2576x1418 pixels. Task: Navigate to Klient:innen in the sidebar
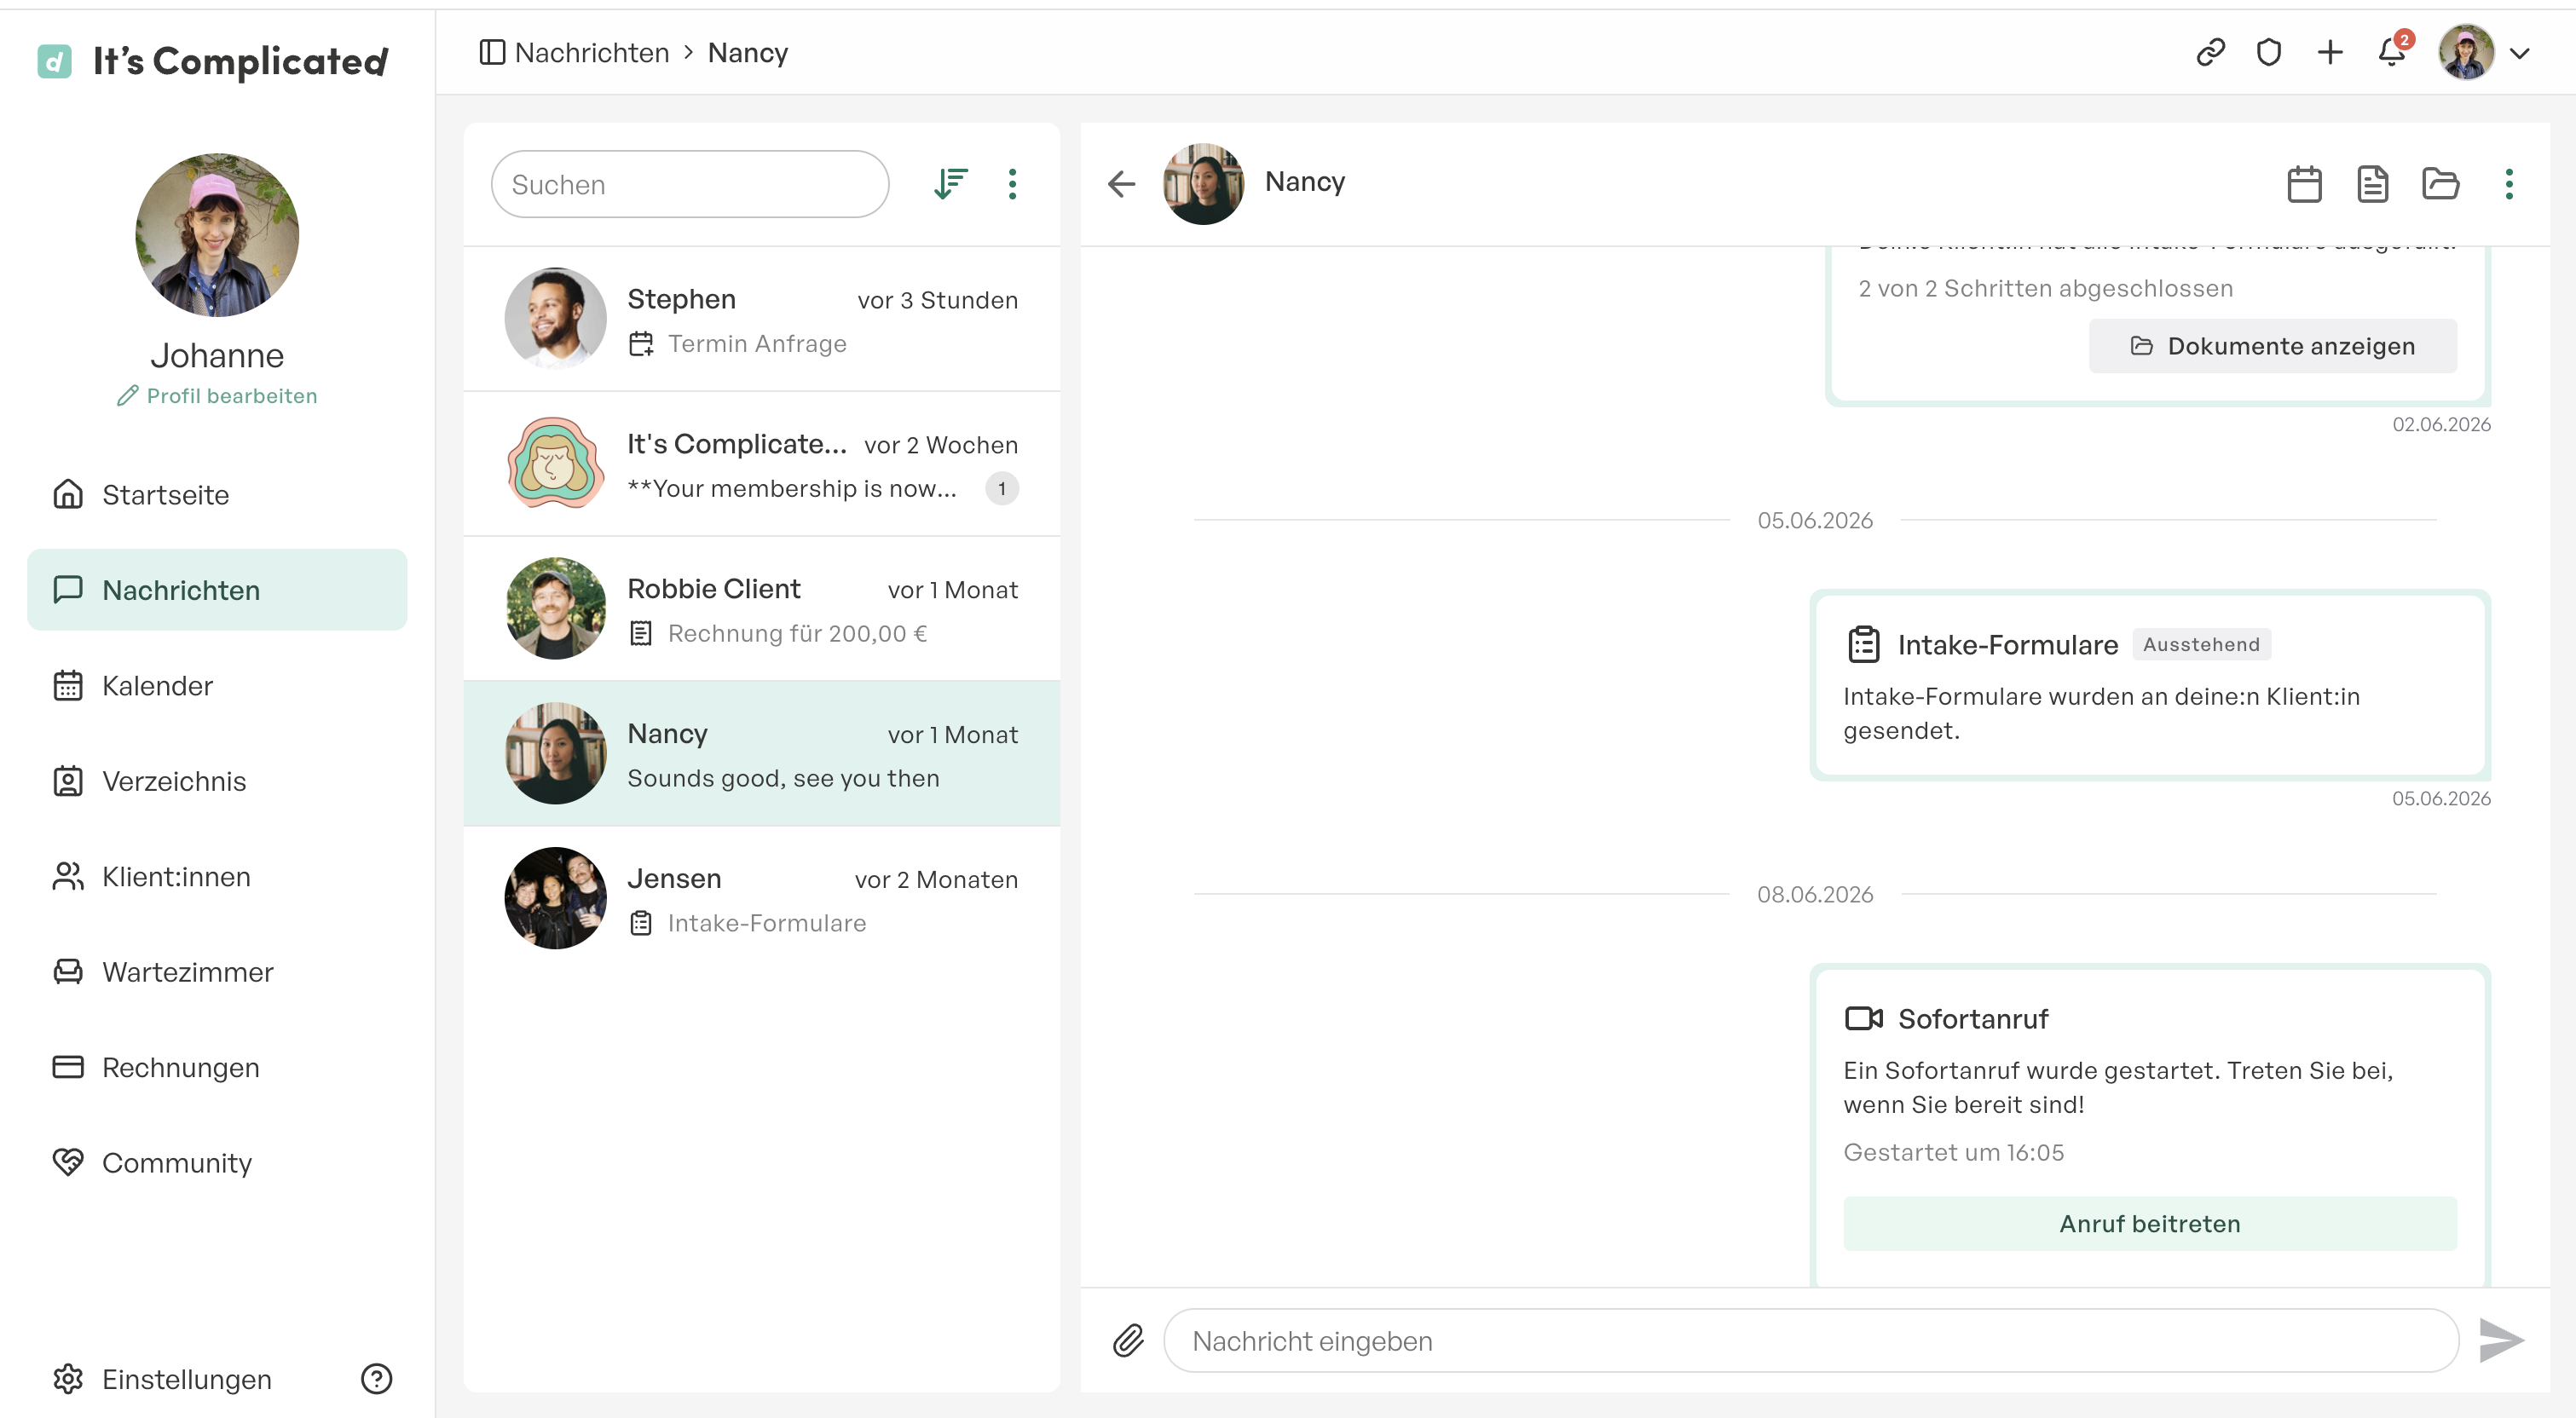pos(217,876)
